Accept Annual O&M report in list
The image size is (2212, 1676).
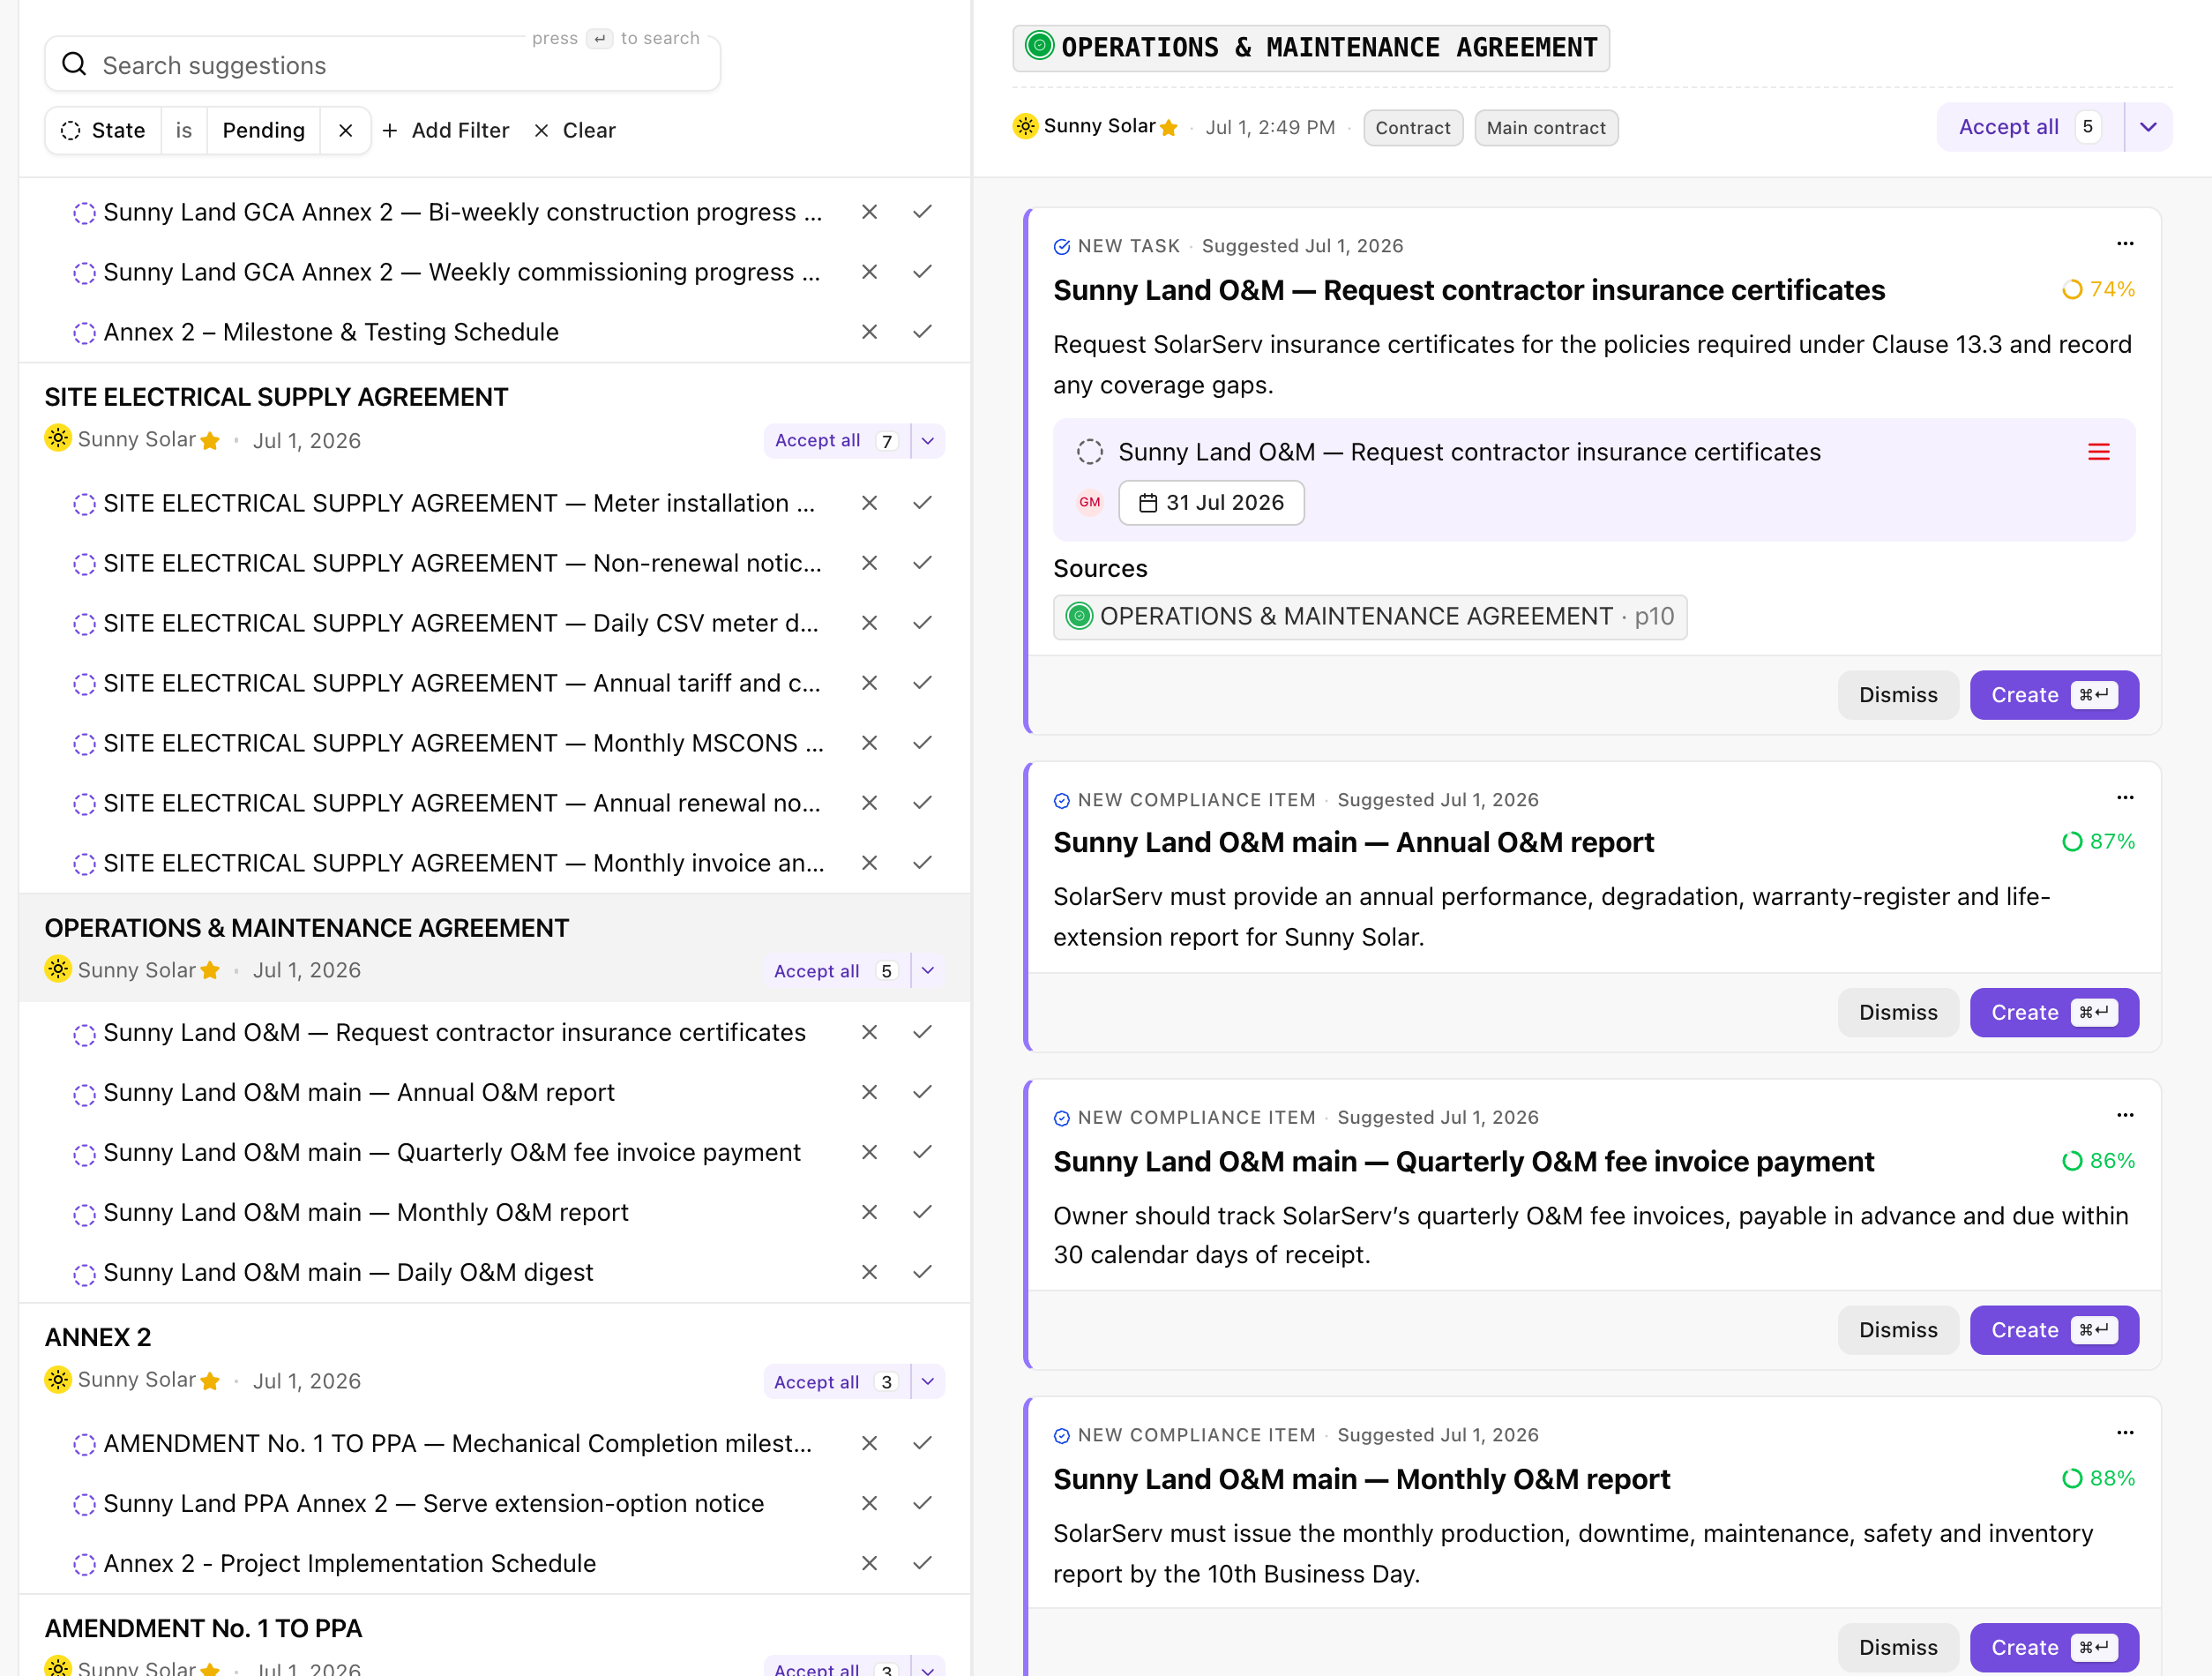tap(922, 1092)
